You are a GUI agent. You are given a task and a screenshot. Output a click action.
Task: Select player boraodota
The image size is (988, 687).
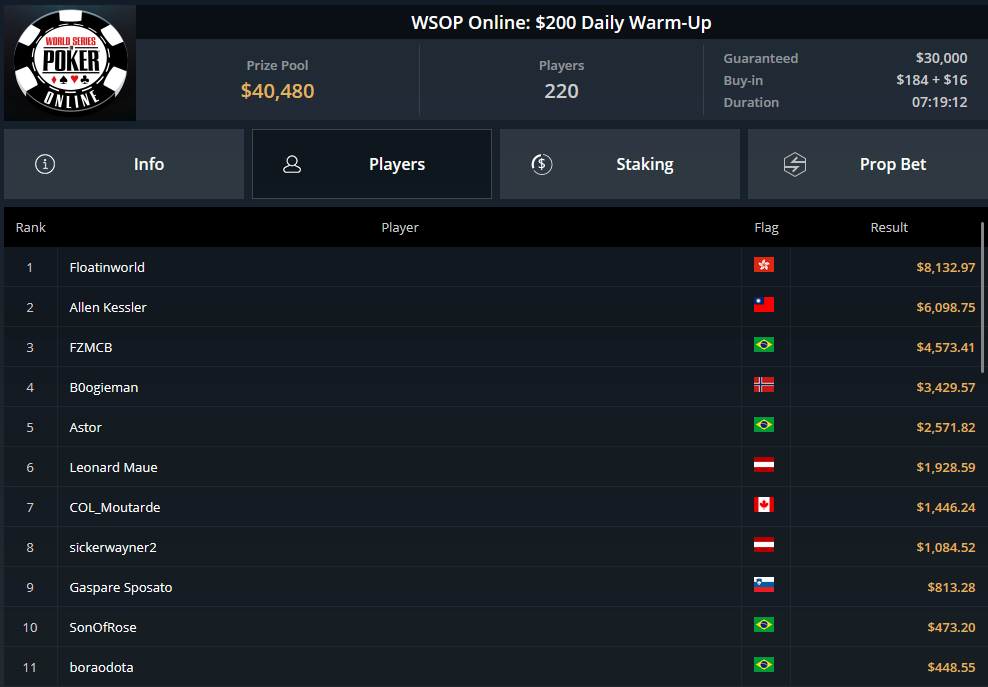pyautogui.click(x=101, y=667)
